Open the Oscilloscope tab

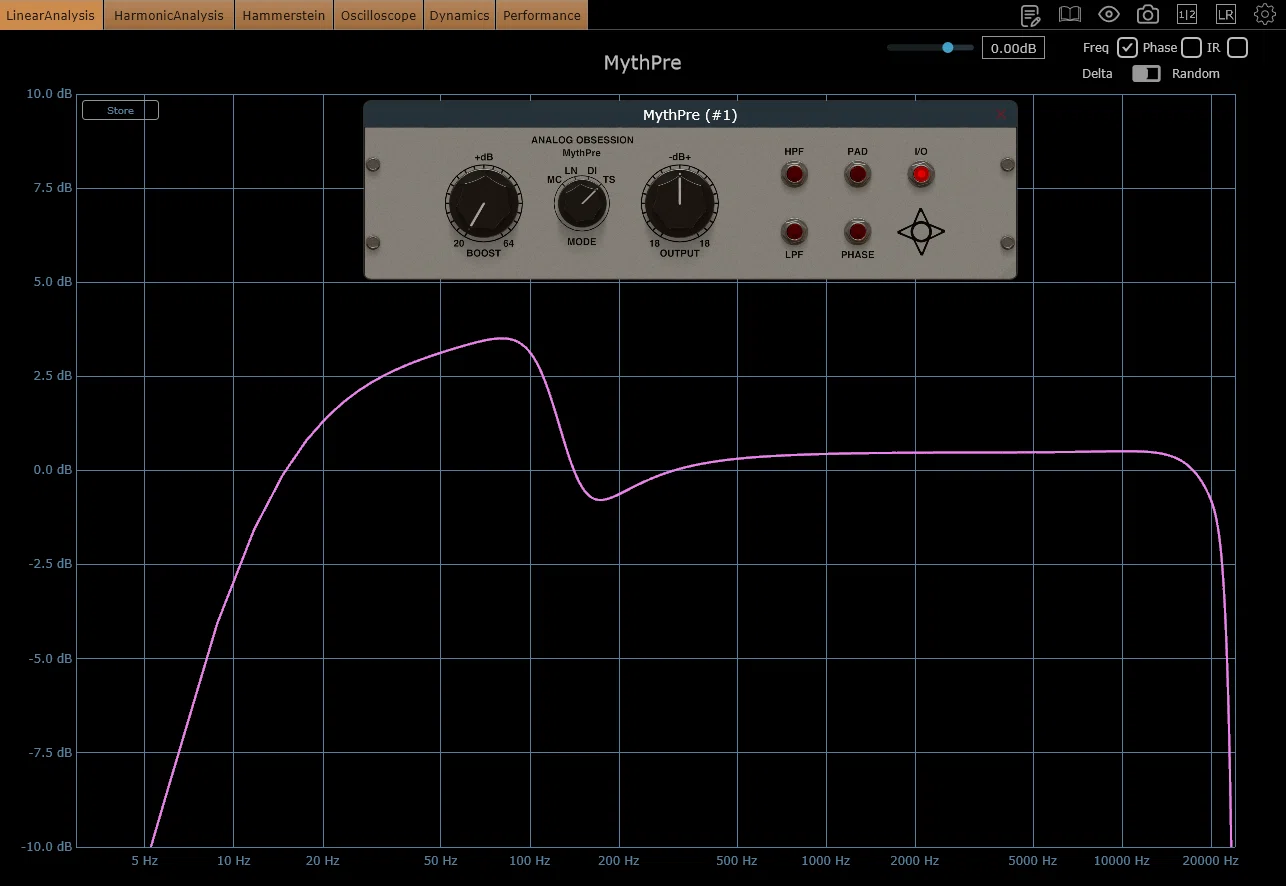[x=379, y=15]
